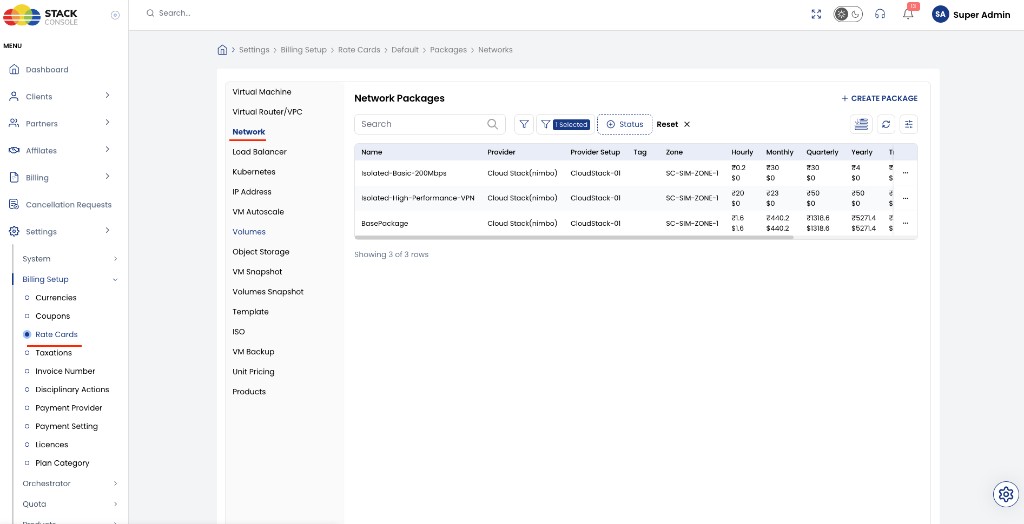
Task: Open the Status filter button
Action: point(625,124)
